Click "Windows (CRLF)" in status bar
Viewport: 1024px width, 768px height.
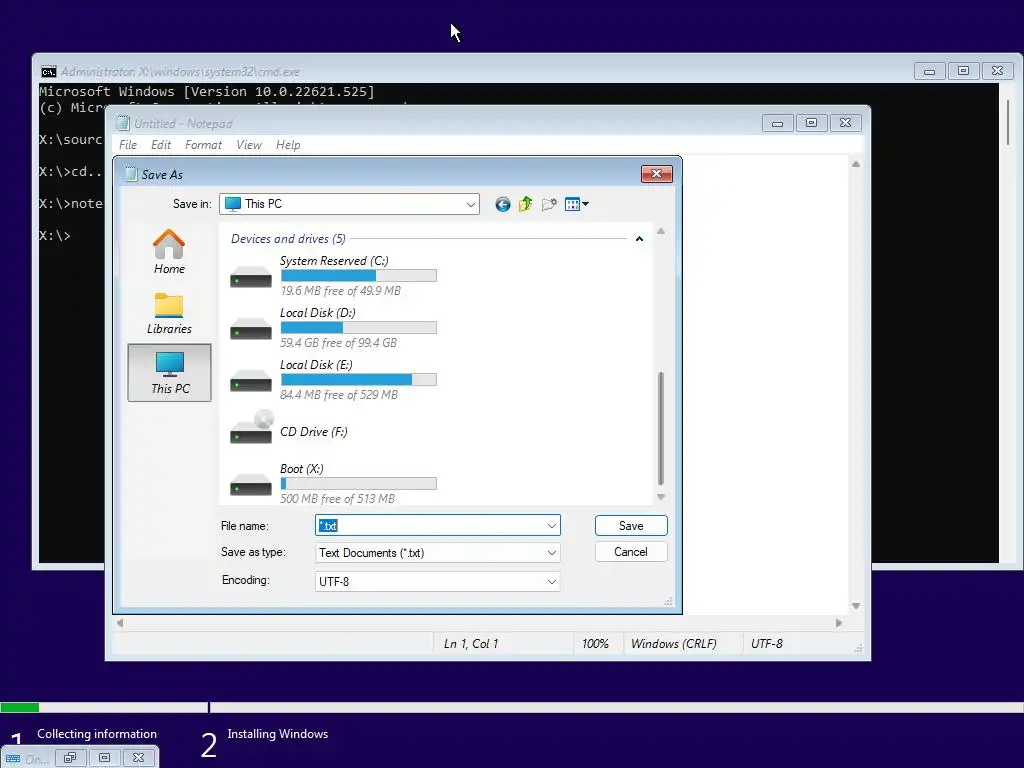(673, 644)
